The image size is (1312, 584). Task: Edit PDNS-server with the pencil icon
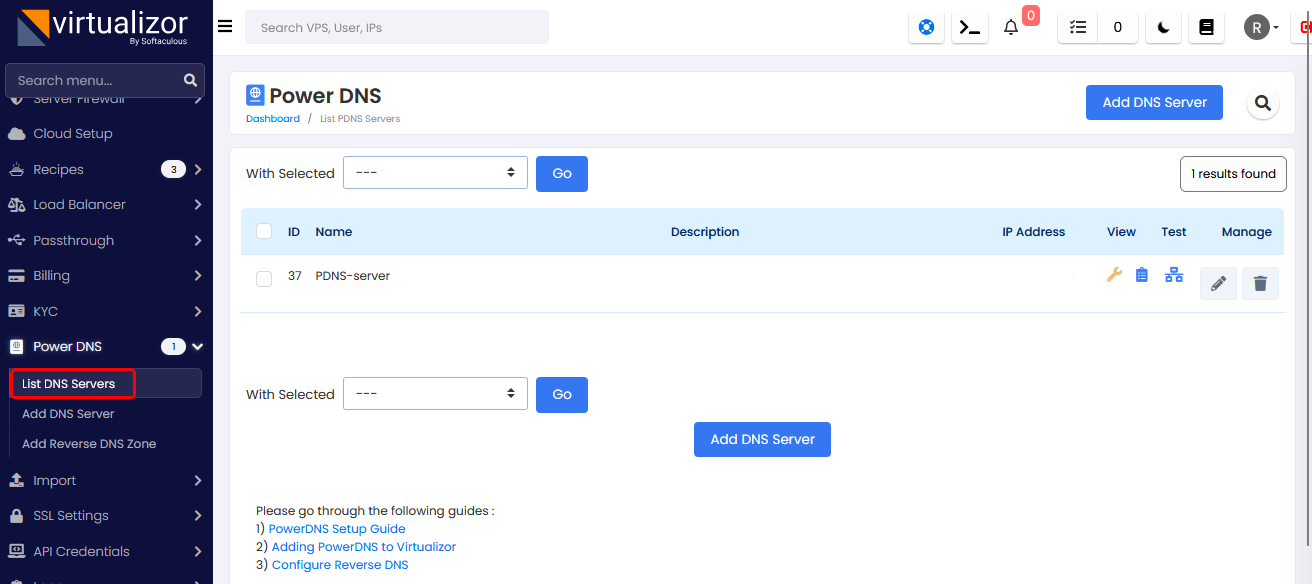click(1218, 284)
